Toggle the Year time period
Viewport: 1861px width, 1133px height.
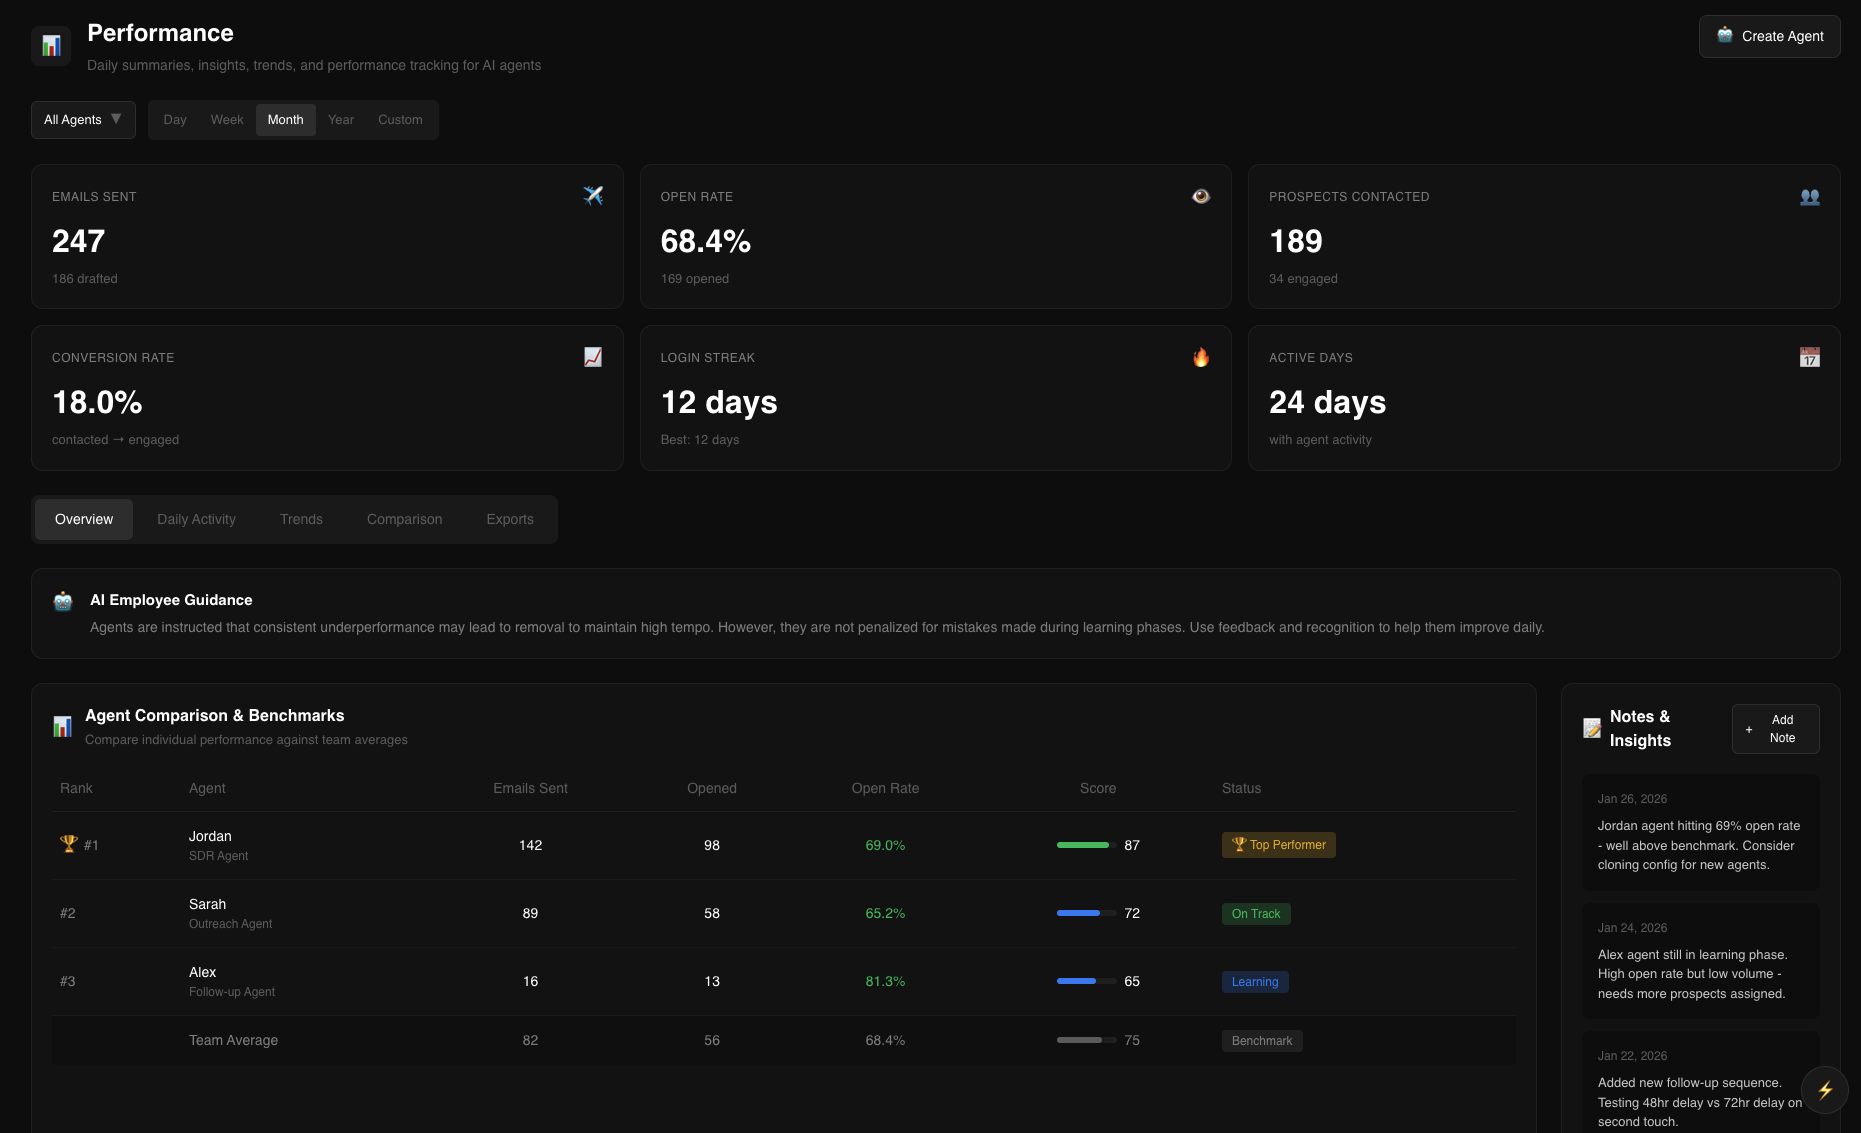[x=341, y=119]
